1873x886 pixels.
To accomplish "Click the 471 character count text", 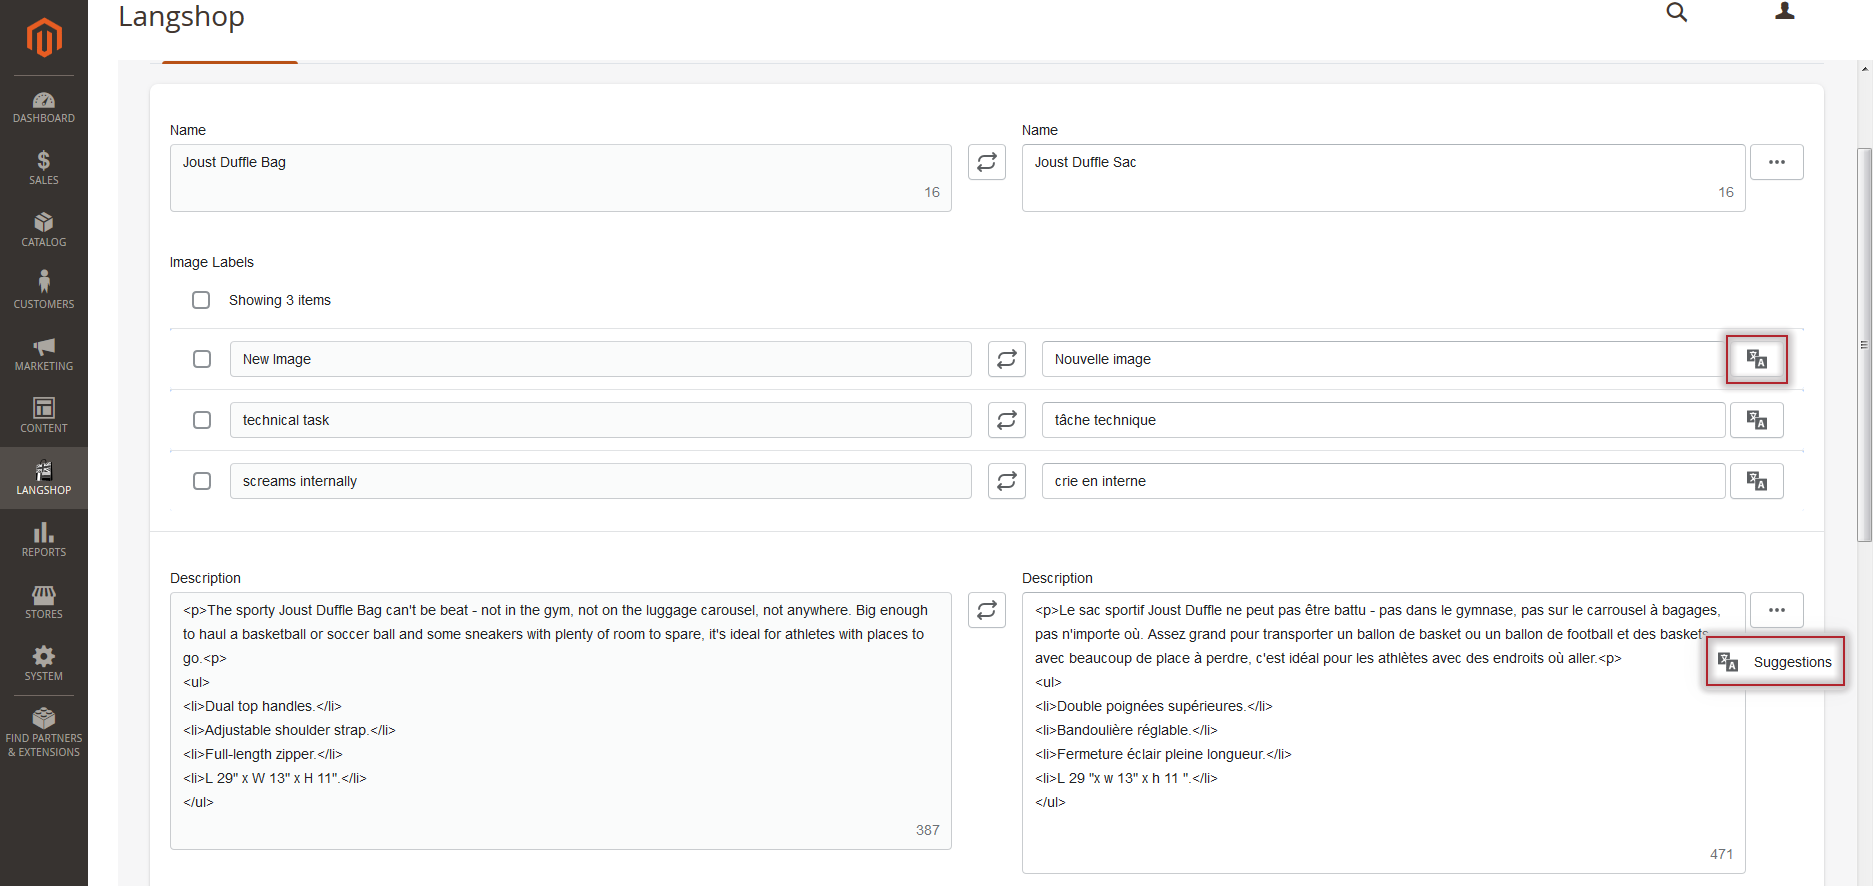I will 1721,854.
